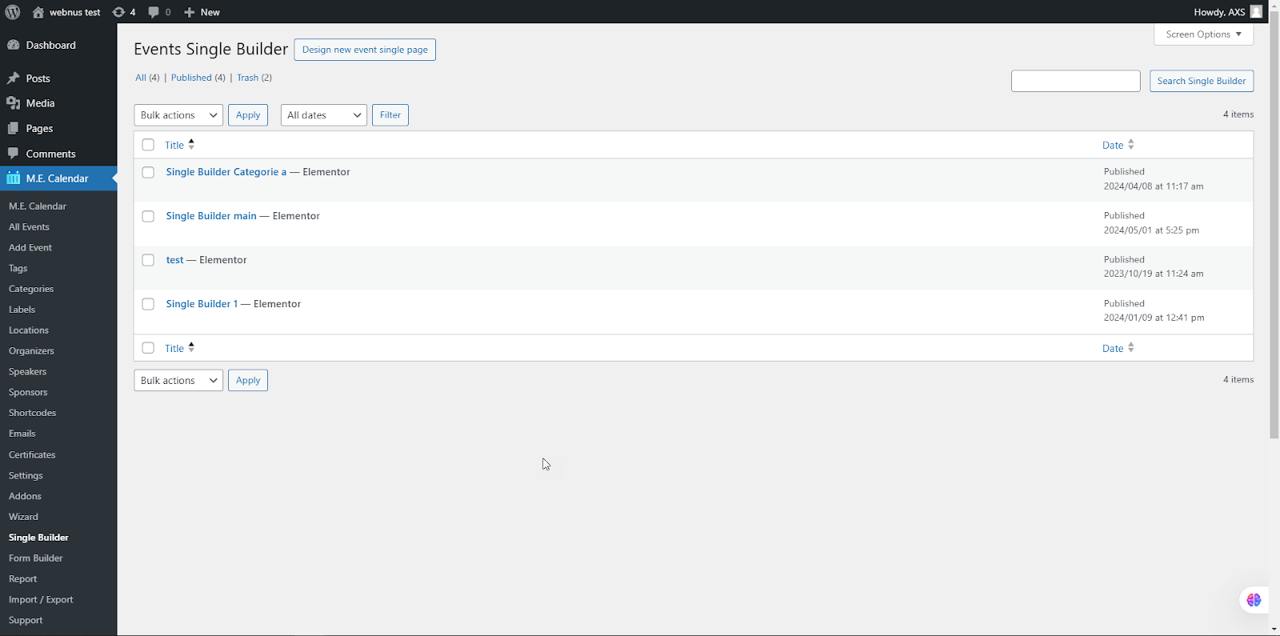Open the Elementor floating widget icon
This screenshot has width=1280, height=636.
[x=1253, y=599]
